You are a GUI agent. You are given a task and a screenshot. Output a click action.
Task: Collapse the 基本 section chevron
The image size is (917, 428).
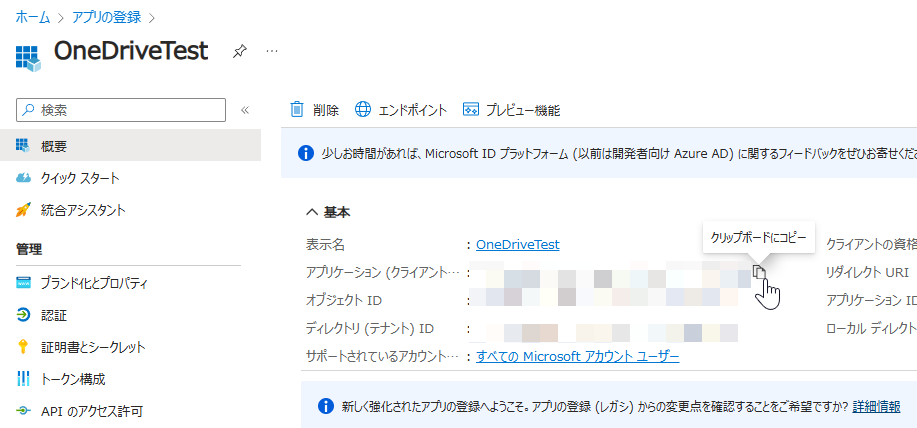click(312, 212)
